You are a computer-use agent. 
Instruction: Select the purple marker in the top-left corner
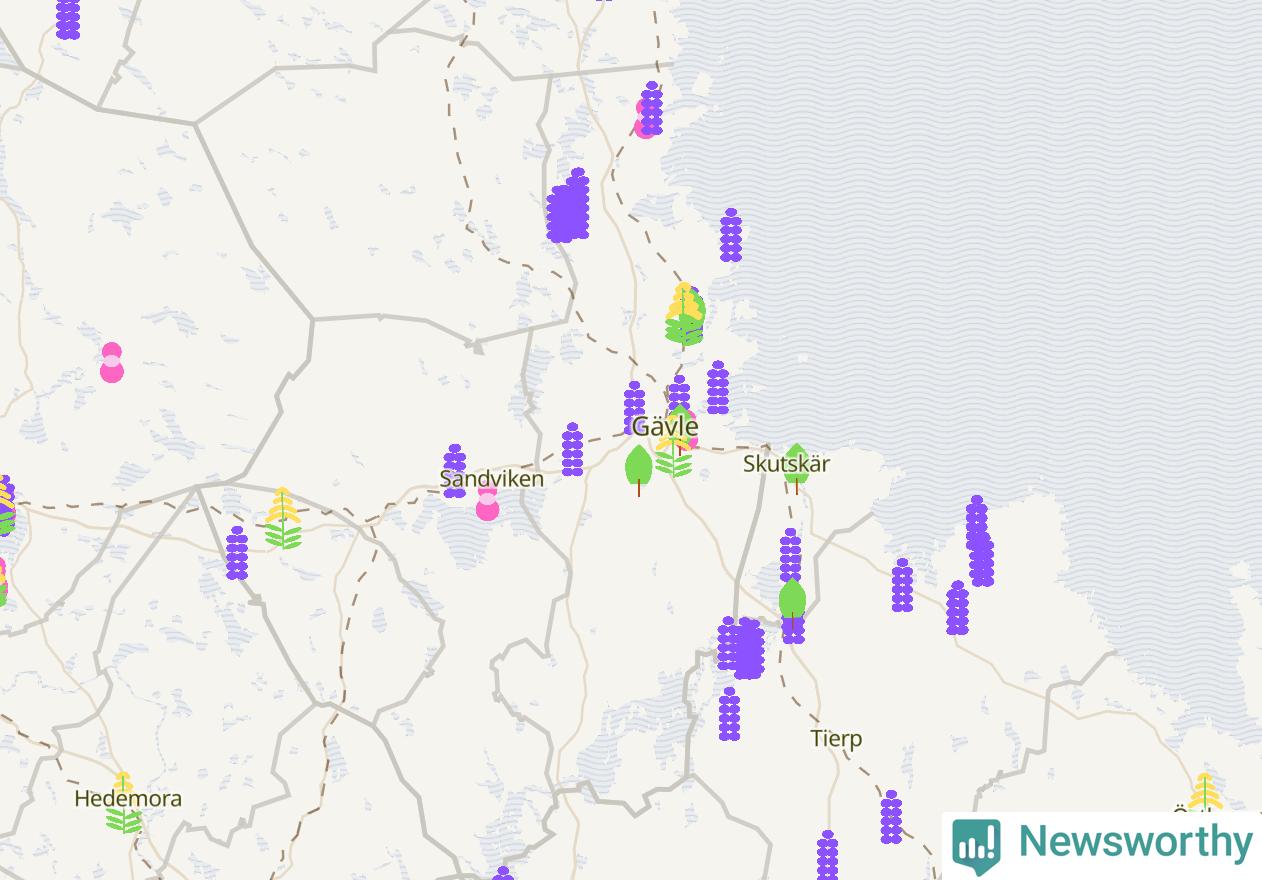pos(68,18)
